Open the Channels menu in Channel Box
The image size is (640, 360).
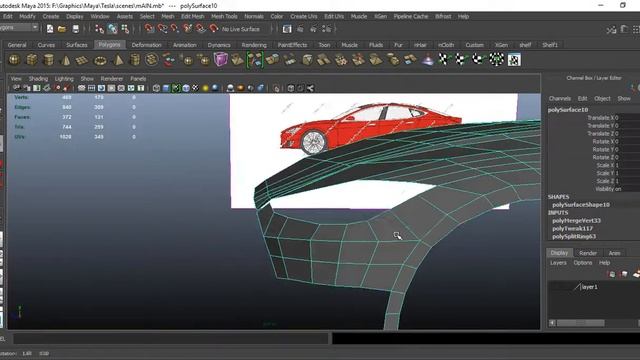click(560, 98)
